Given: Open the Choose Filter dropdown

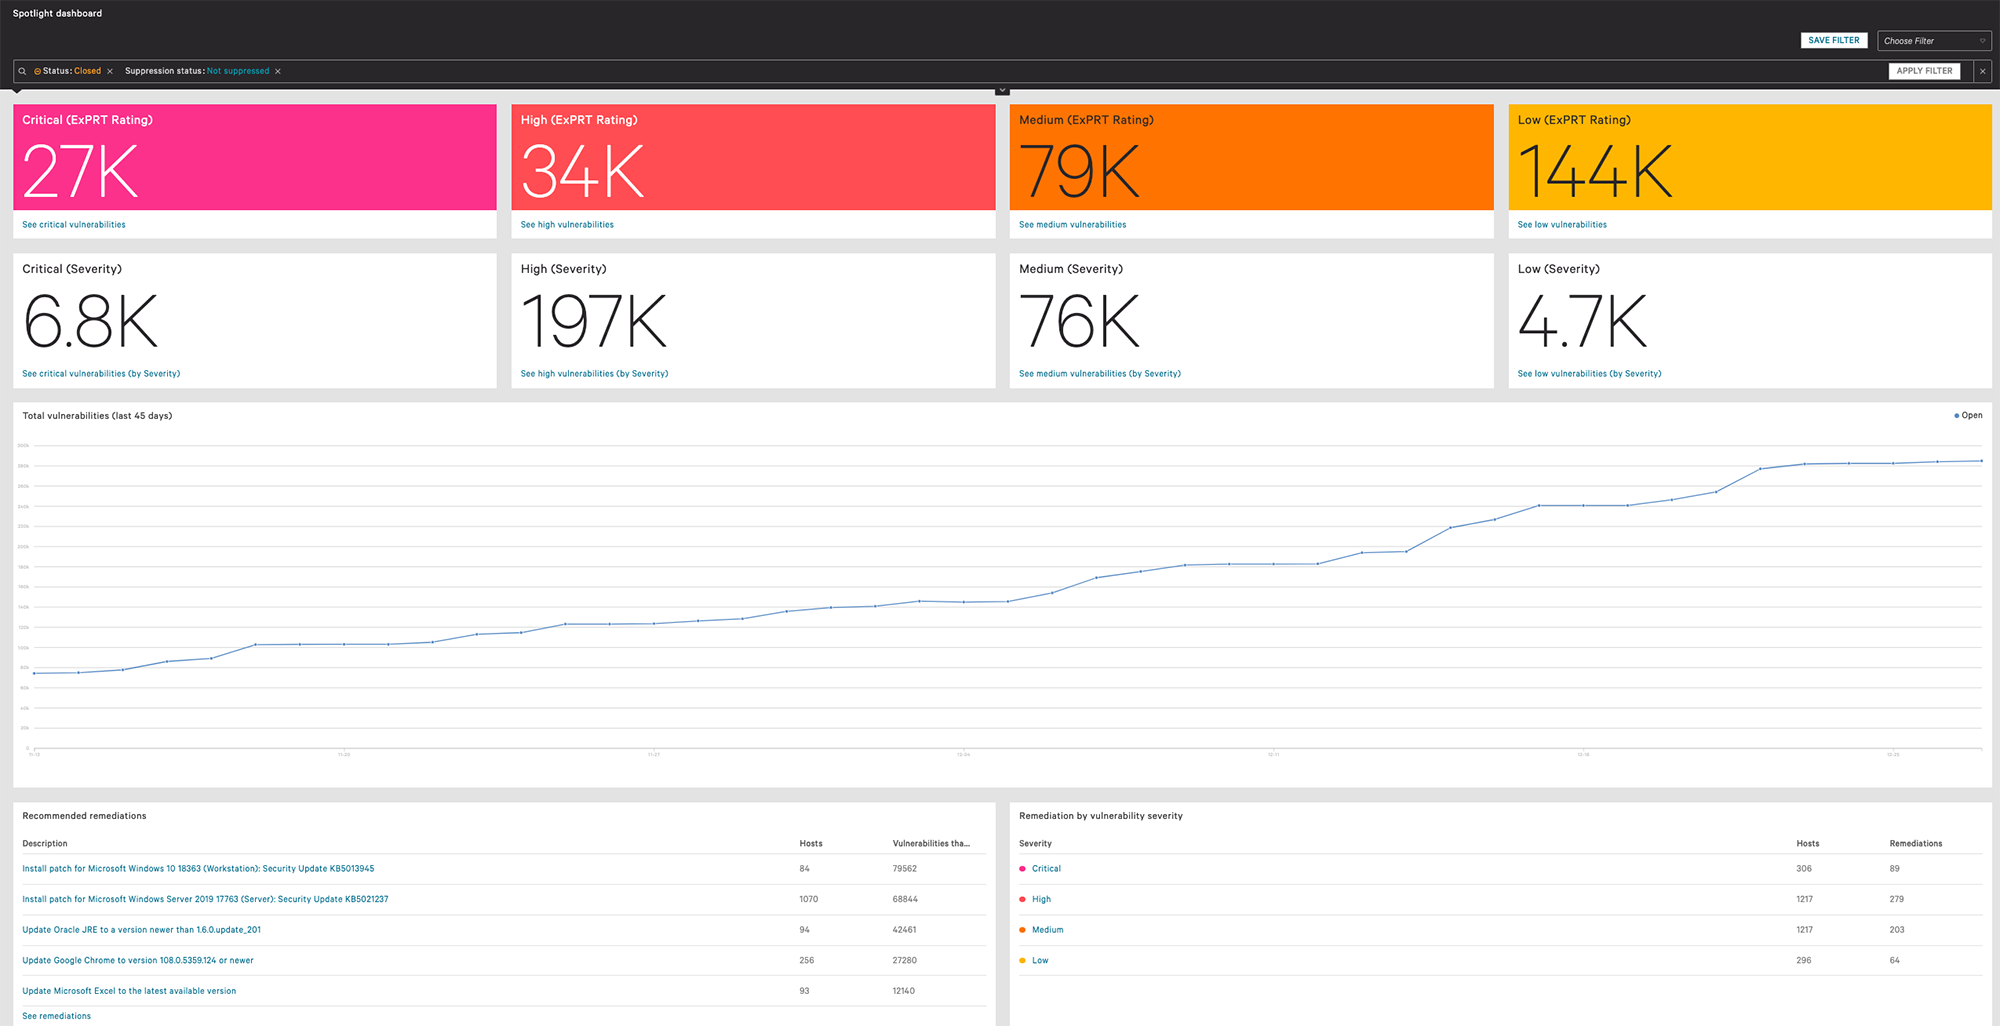Looking at the screenshot, I should [x=1934, y=40].
